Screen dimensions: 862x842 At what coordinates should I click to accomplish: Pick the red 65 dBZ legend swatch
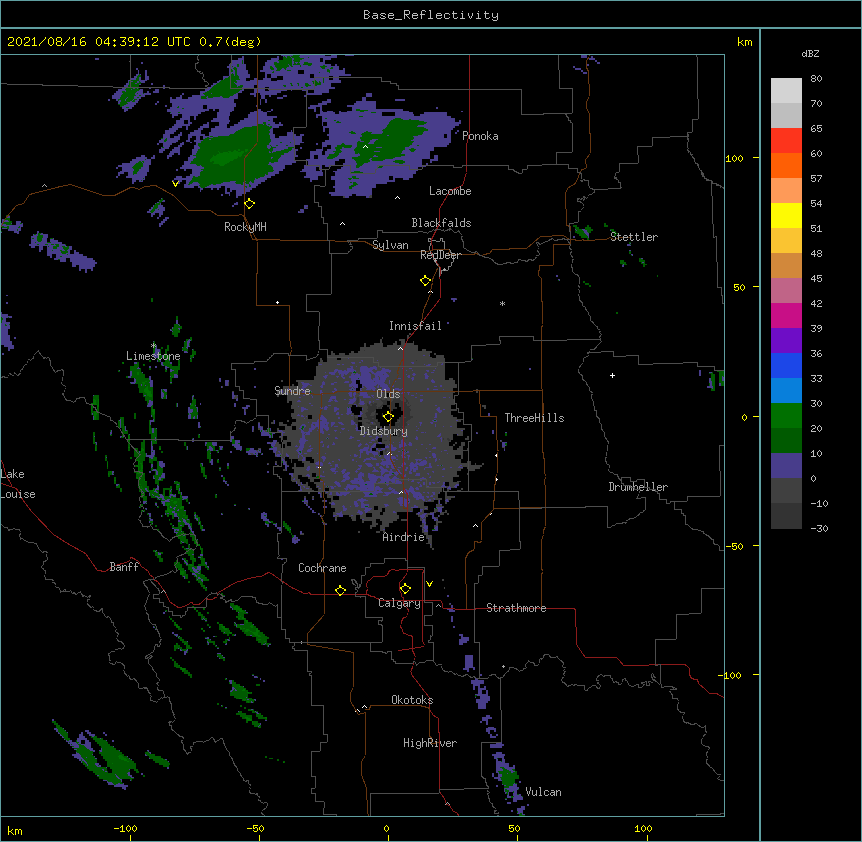click(x=786, y=140)
